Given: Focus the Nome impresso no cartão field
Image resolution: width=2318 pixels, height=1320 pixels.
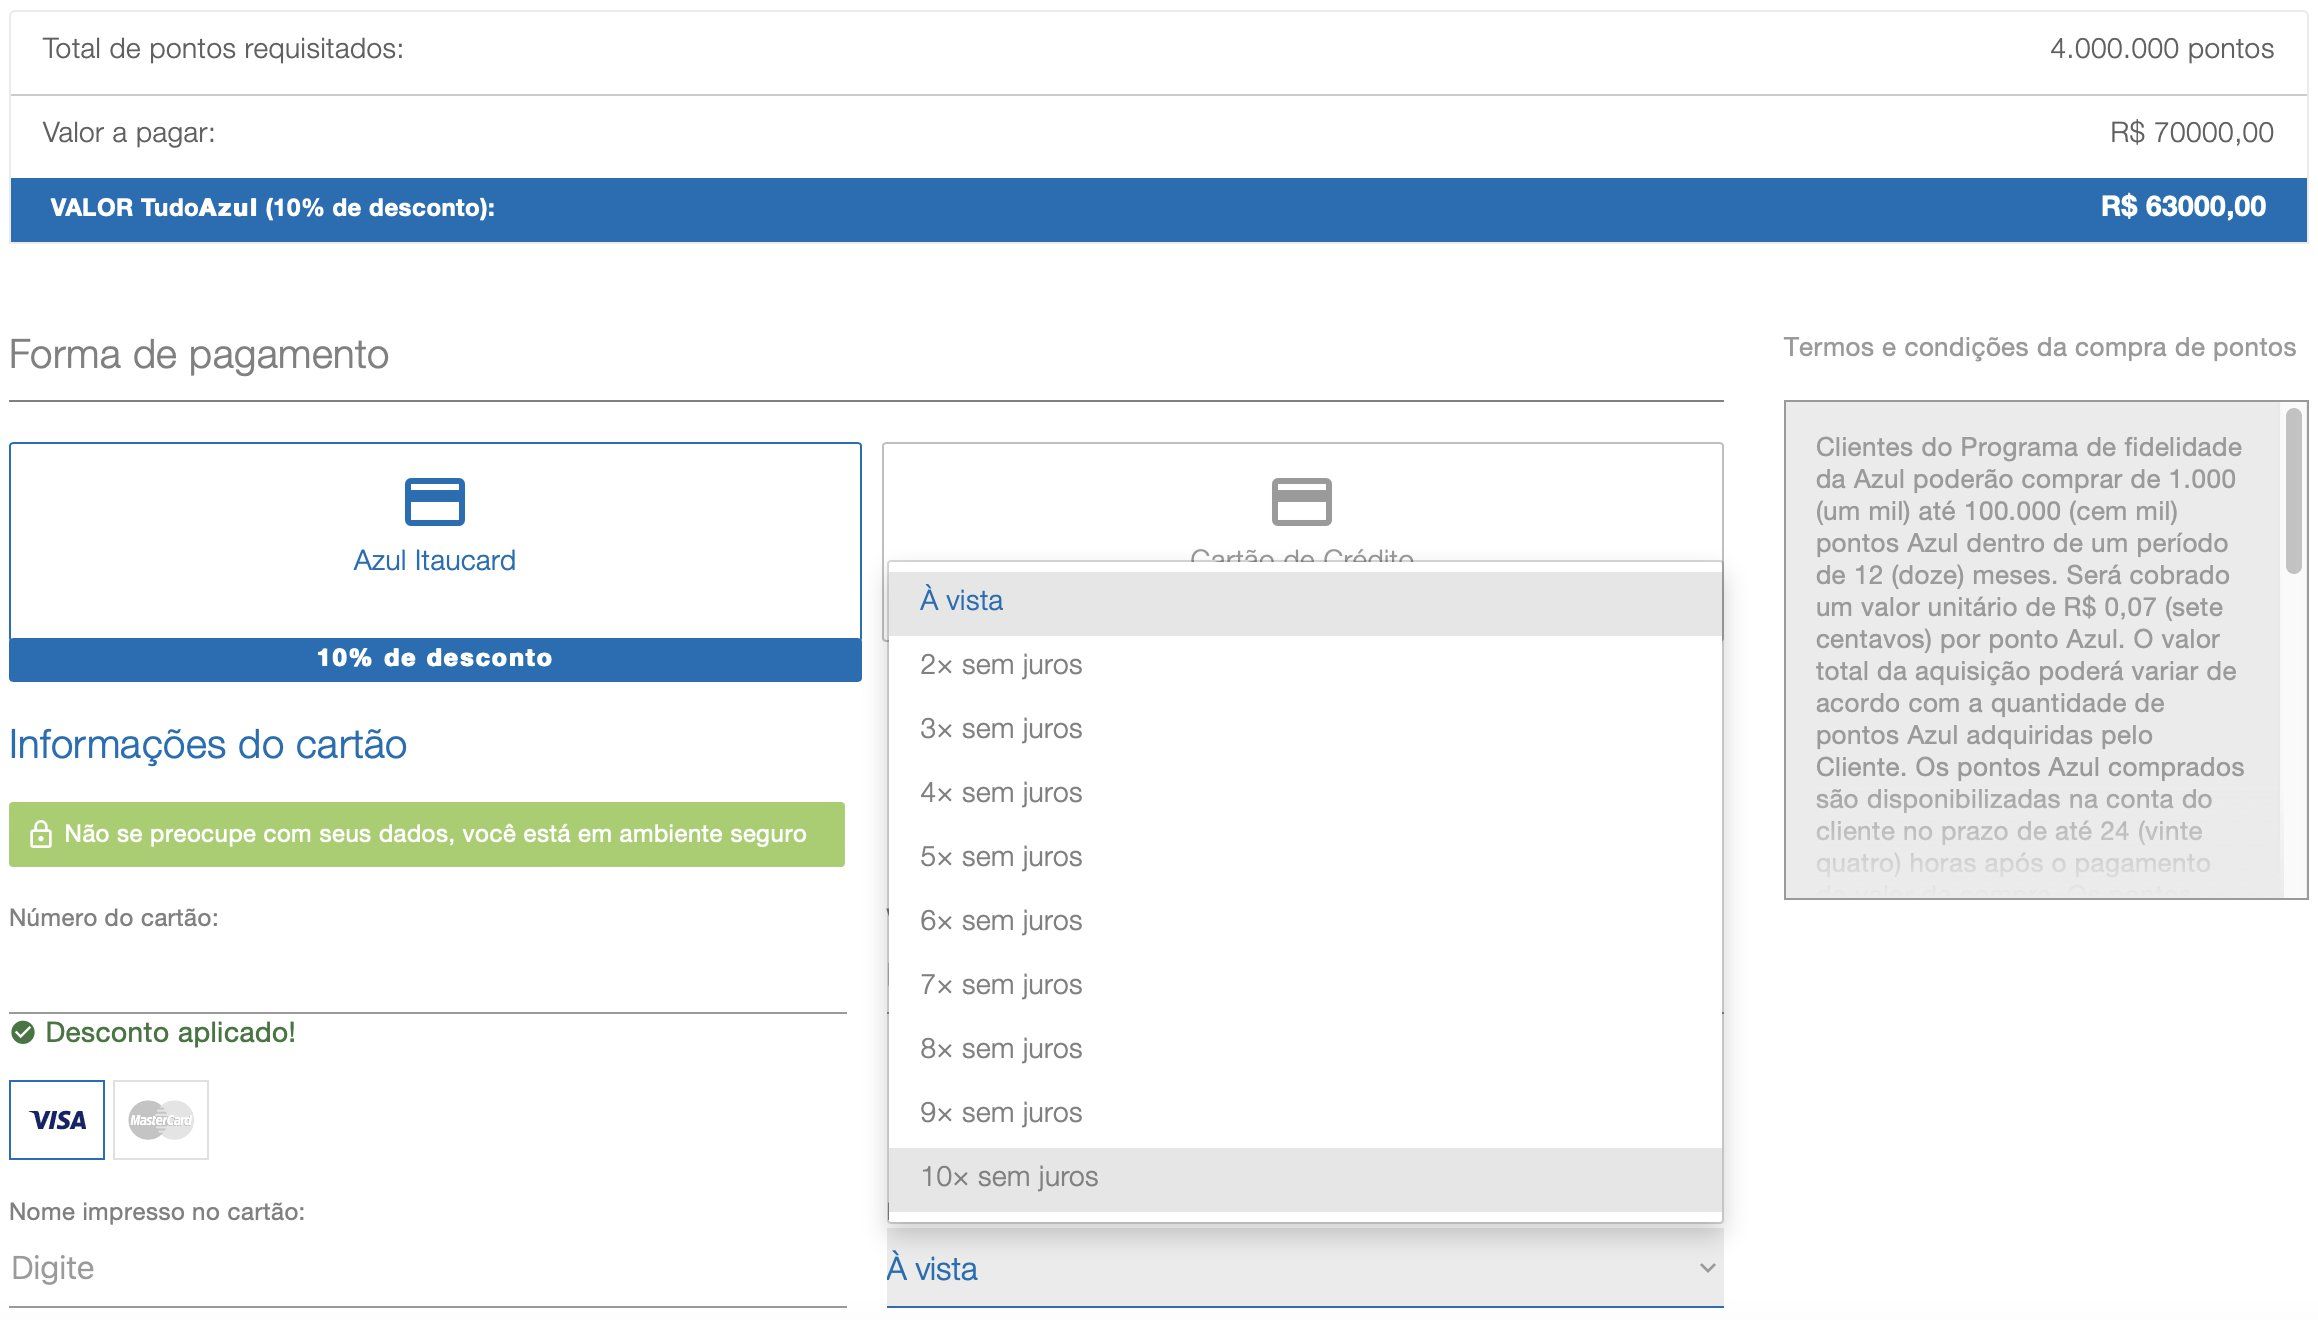Looking at the screenshot, I should (x=428, y=1268).
